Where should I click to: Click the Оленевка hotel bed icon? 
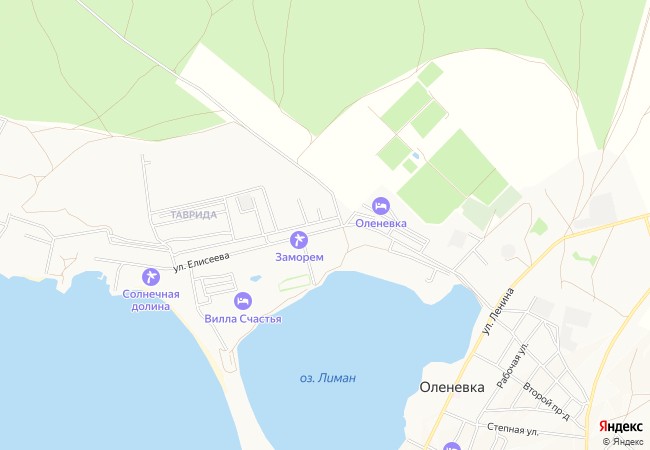(x=381, y=206)
